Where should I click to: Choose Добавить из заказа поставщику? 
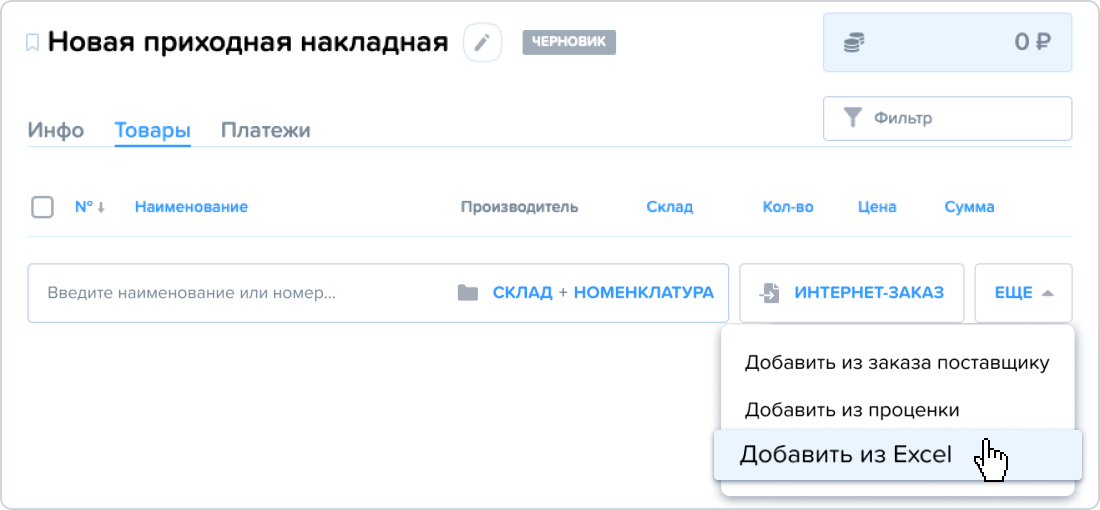[897, 363]
